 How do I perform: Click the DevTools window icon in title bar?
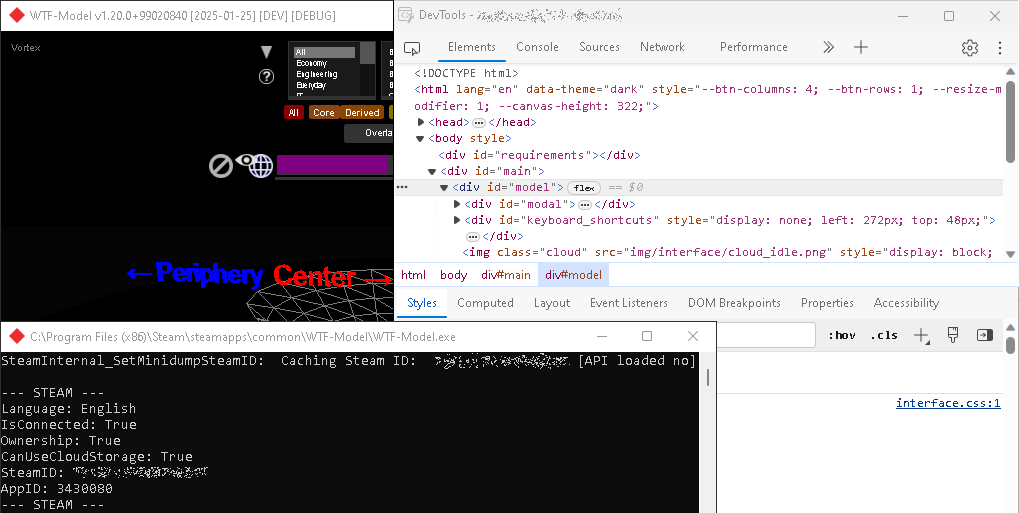404,15
